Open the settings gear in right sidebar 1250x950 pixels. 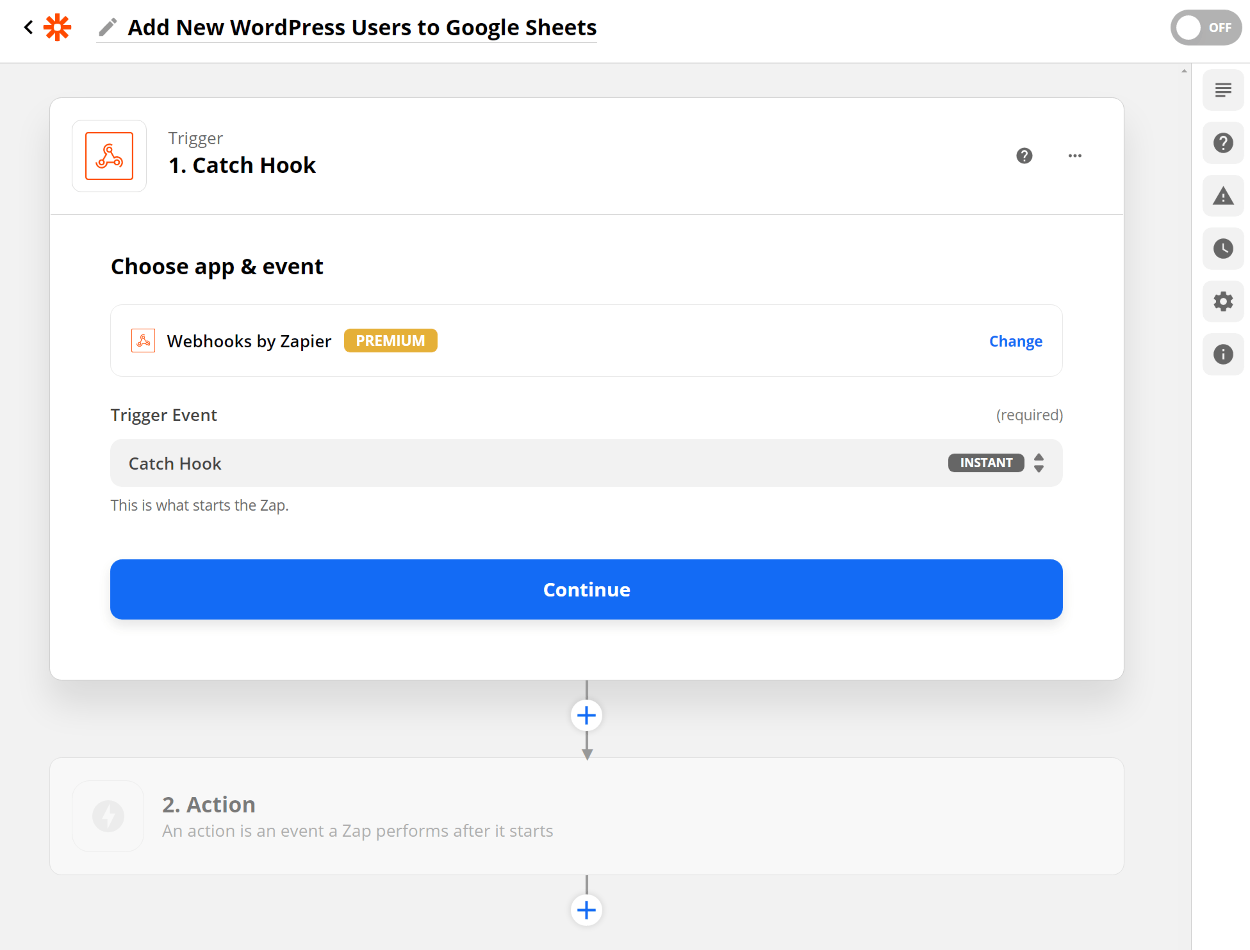1223,301
